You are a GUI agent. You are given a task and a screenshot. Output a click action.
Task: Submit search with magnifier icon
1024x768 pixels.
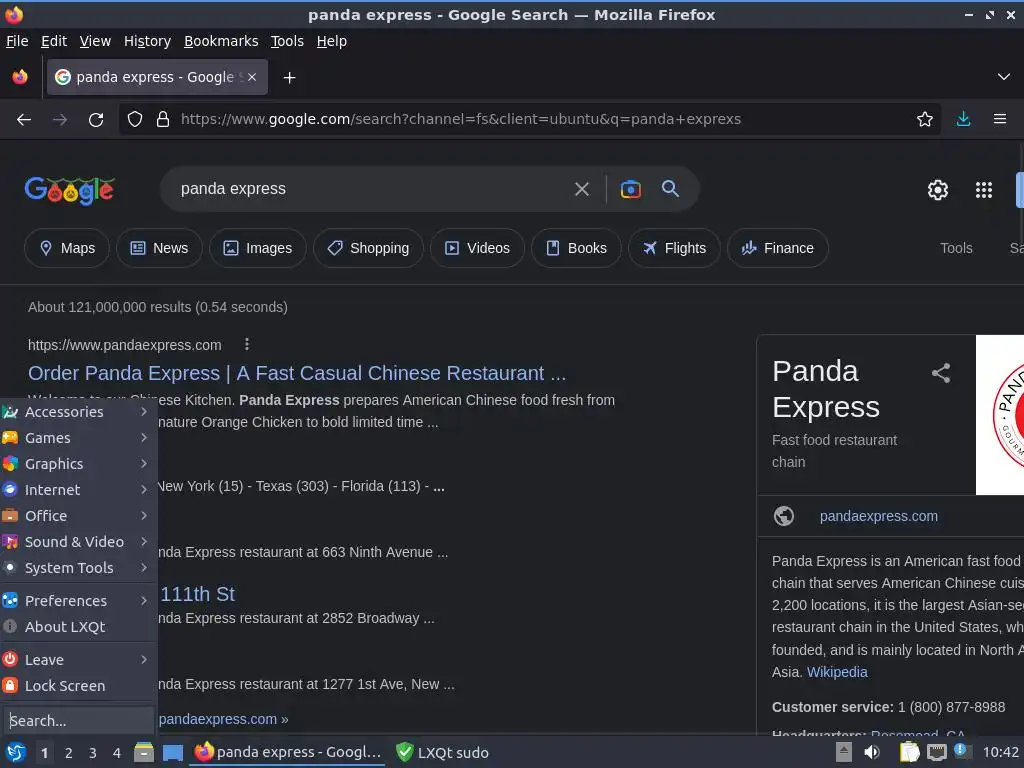click(670, 189)
